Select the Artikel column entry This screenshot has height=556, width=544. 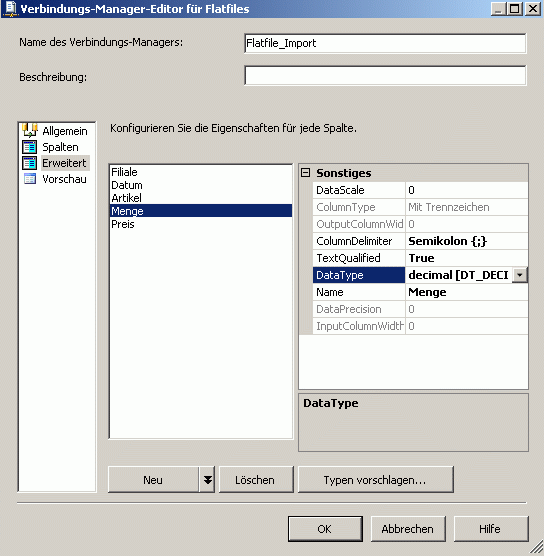point(126,198)
